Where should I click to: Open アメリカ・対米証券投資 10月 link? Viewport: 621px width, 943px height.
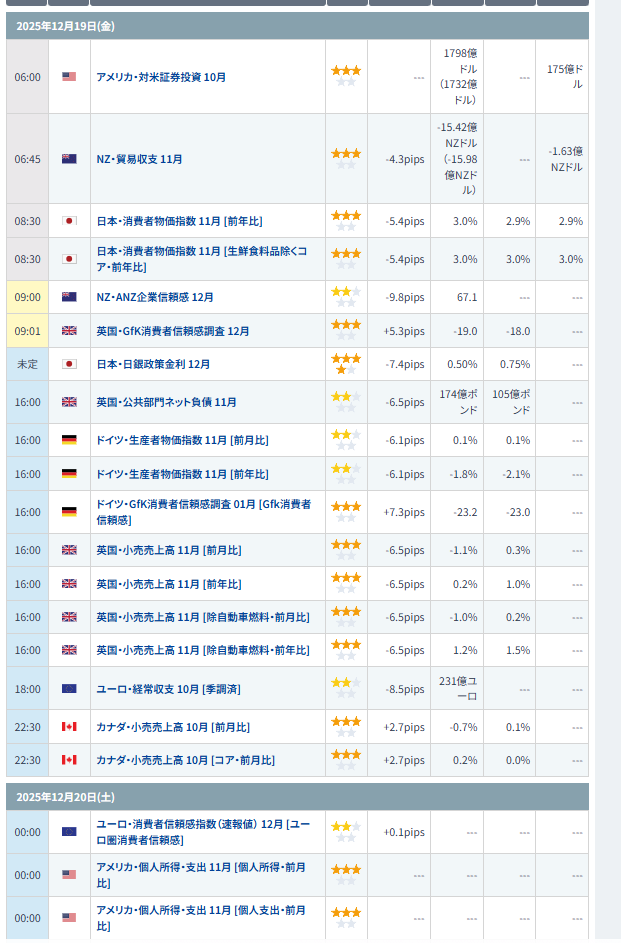(x=161, y=77)
